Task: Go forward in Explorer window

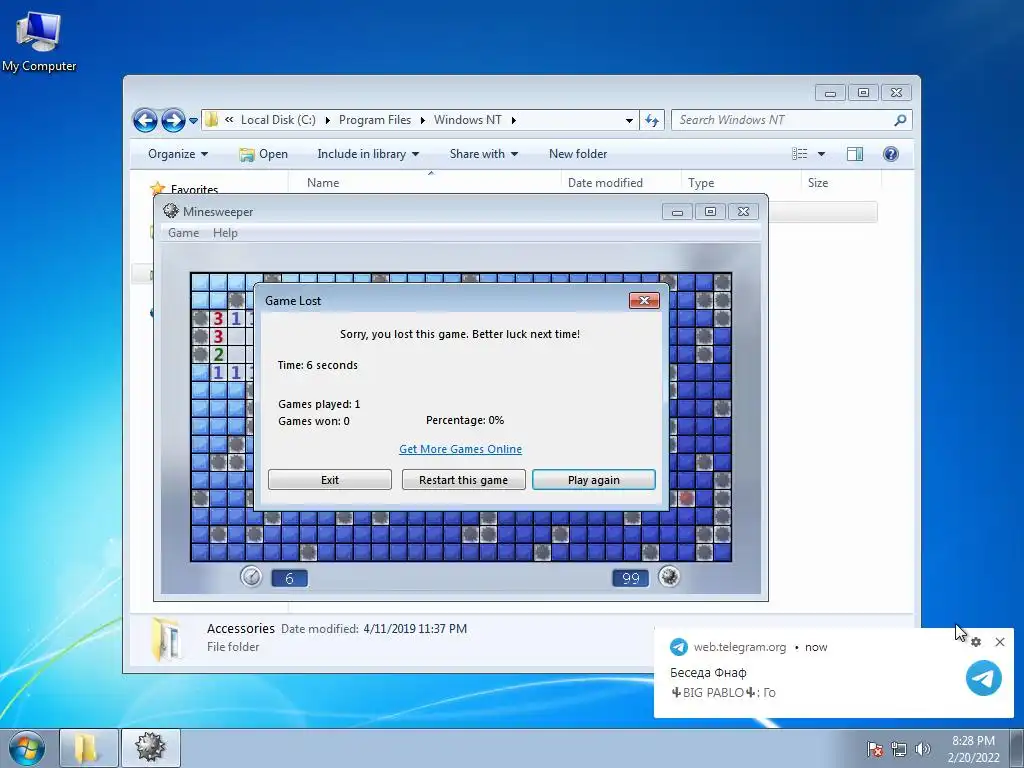Action: (173, 120)
